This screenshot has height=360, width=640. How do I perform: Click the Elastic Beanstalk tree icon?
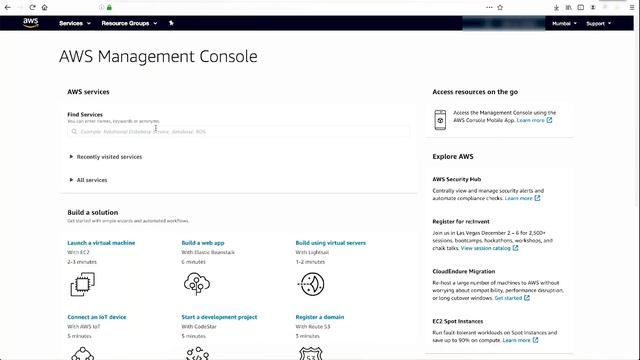point(197,284)
